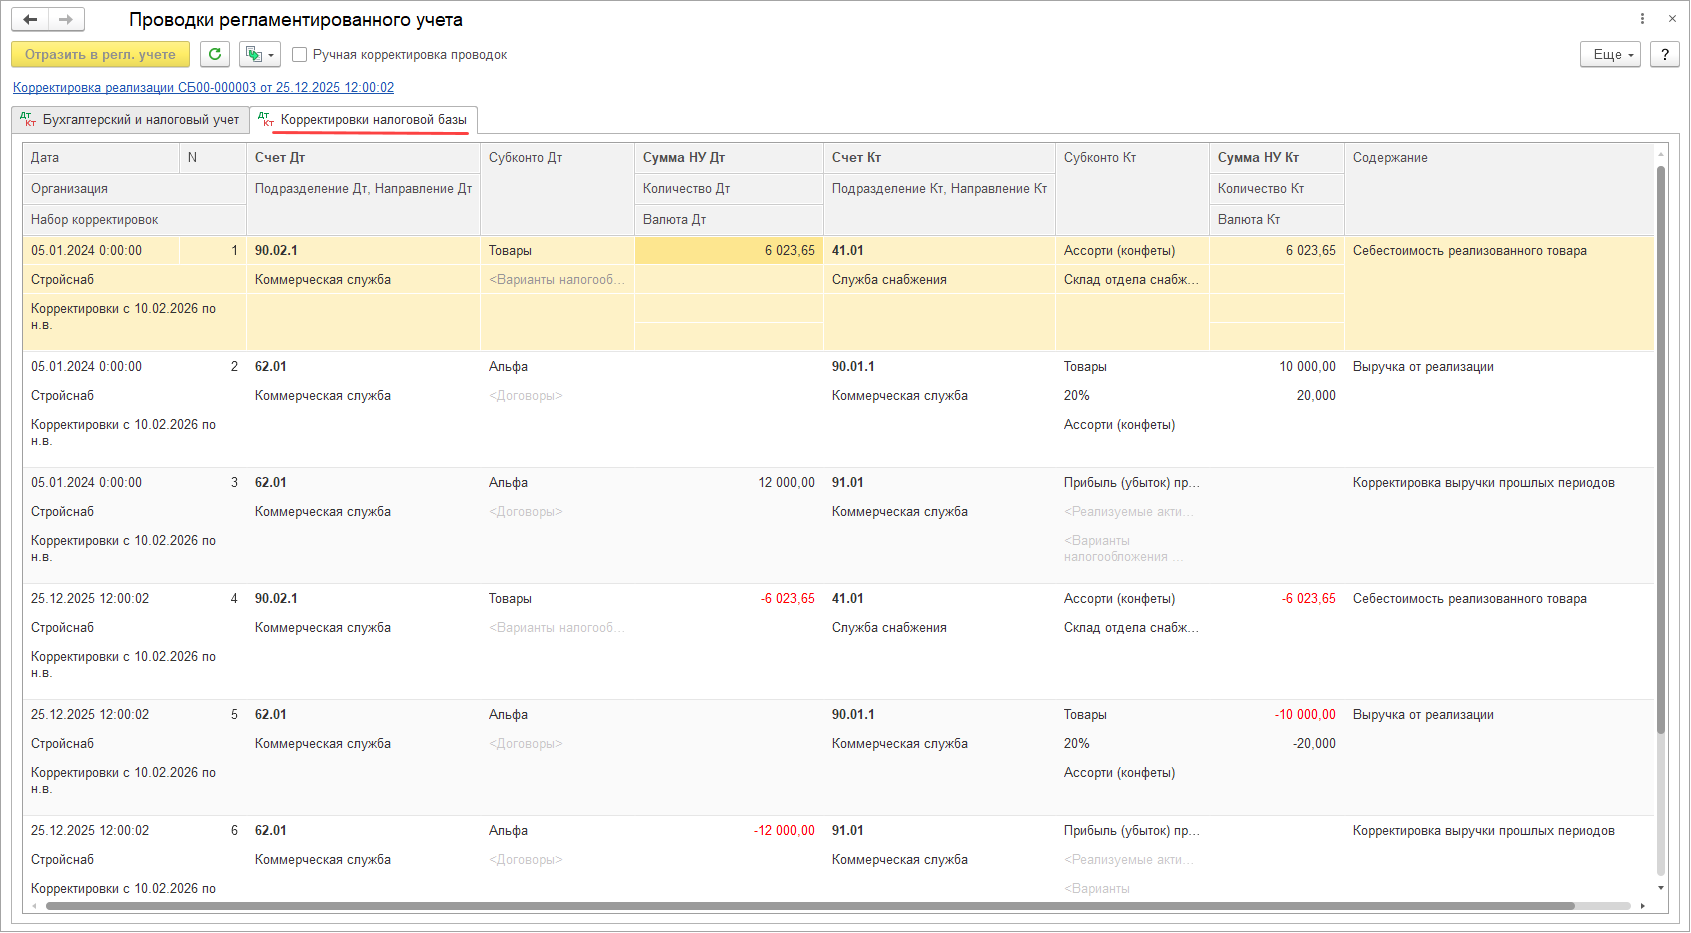Screen dimensions: 1691x933
Task: Click the horizontal scrollbar thumb below the table
Action: click(x=810, y=906)
